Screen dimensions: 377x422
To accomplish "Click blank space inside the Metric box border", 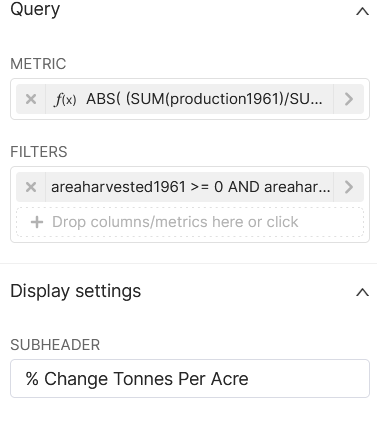I will [x=190, y=116].
